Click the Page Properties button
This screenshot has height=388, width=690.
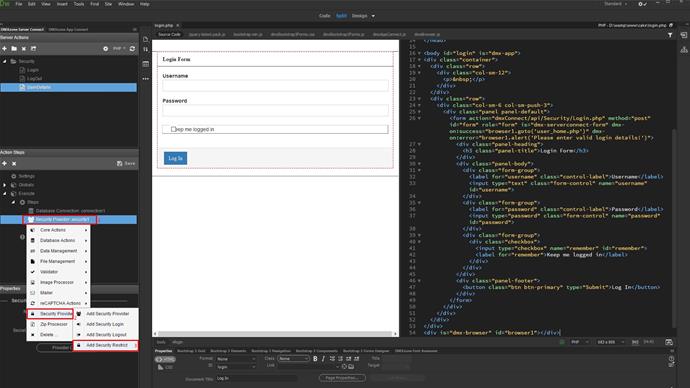click(x=342, y=378)
